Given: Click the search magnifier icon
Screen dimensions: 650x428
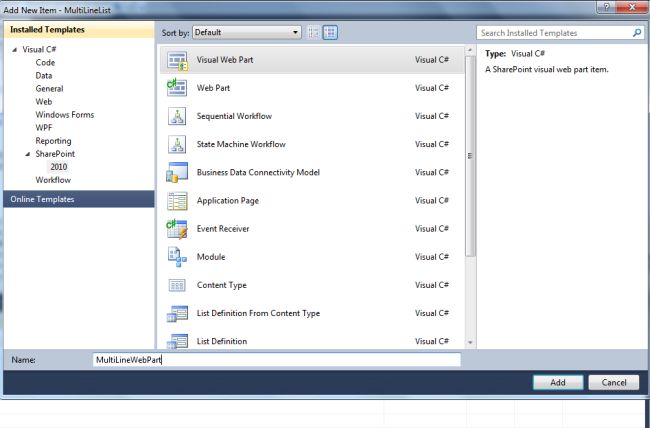Looking at the screenshot, I should pyautogui.click(x=637, y=33).
